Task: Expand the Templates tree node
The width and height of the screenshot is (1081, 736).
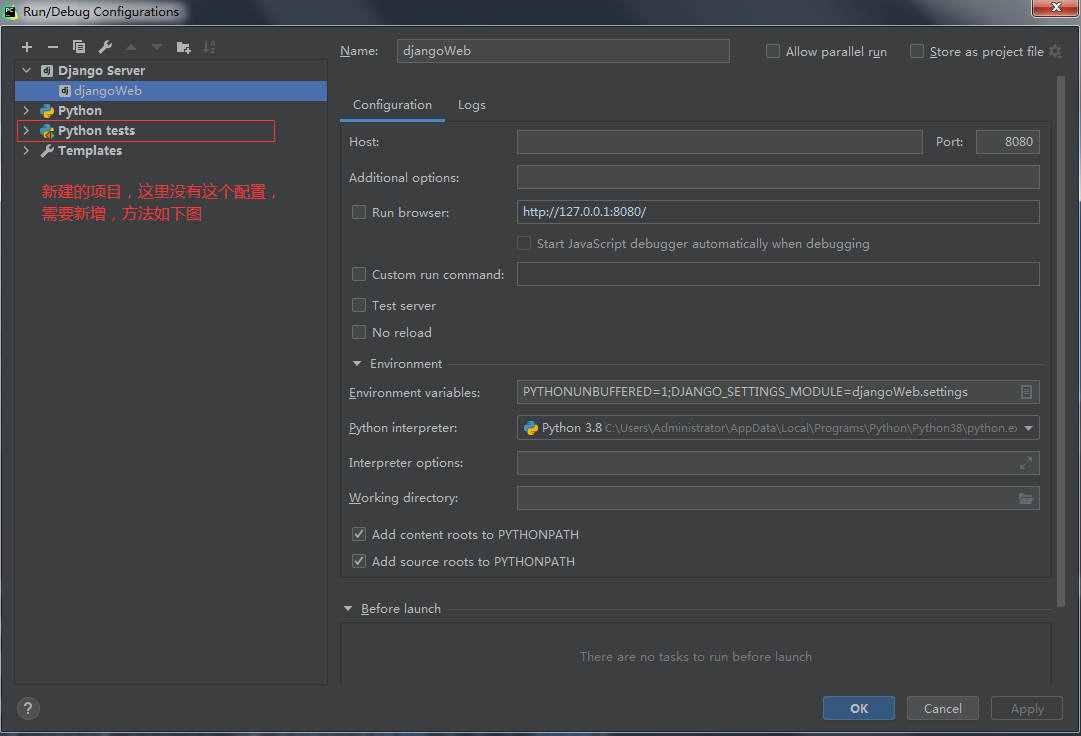Action: coord(27,150)
